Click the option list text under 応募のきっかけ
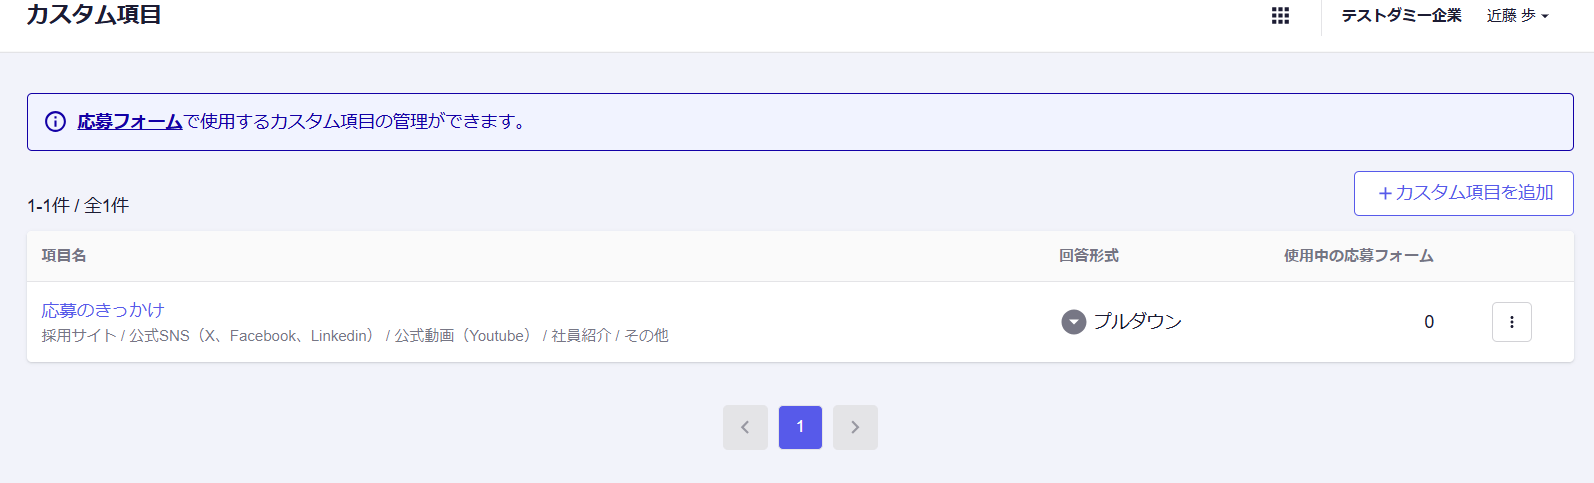 point(355,336)
